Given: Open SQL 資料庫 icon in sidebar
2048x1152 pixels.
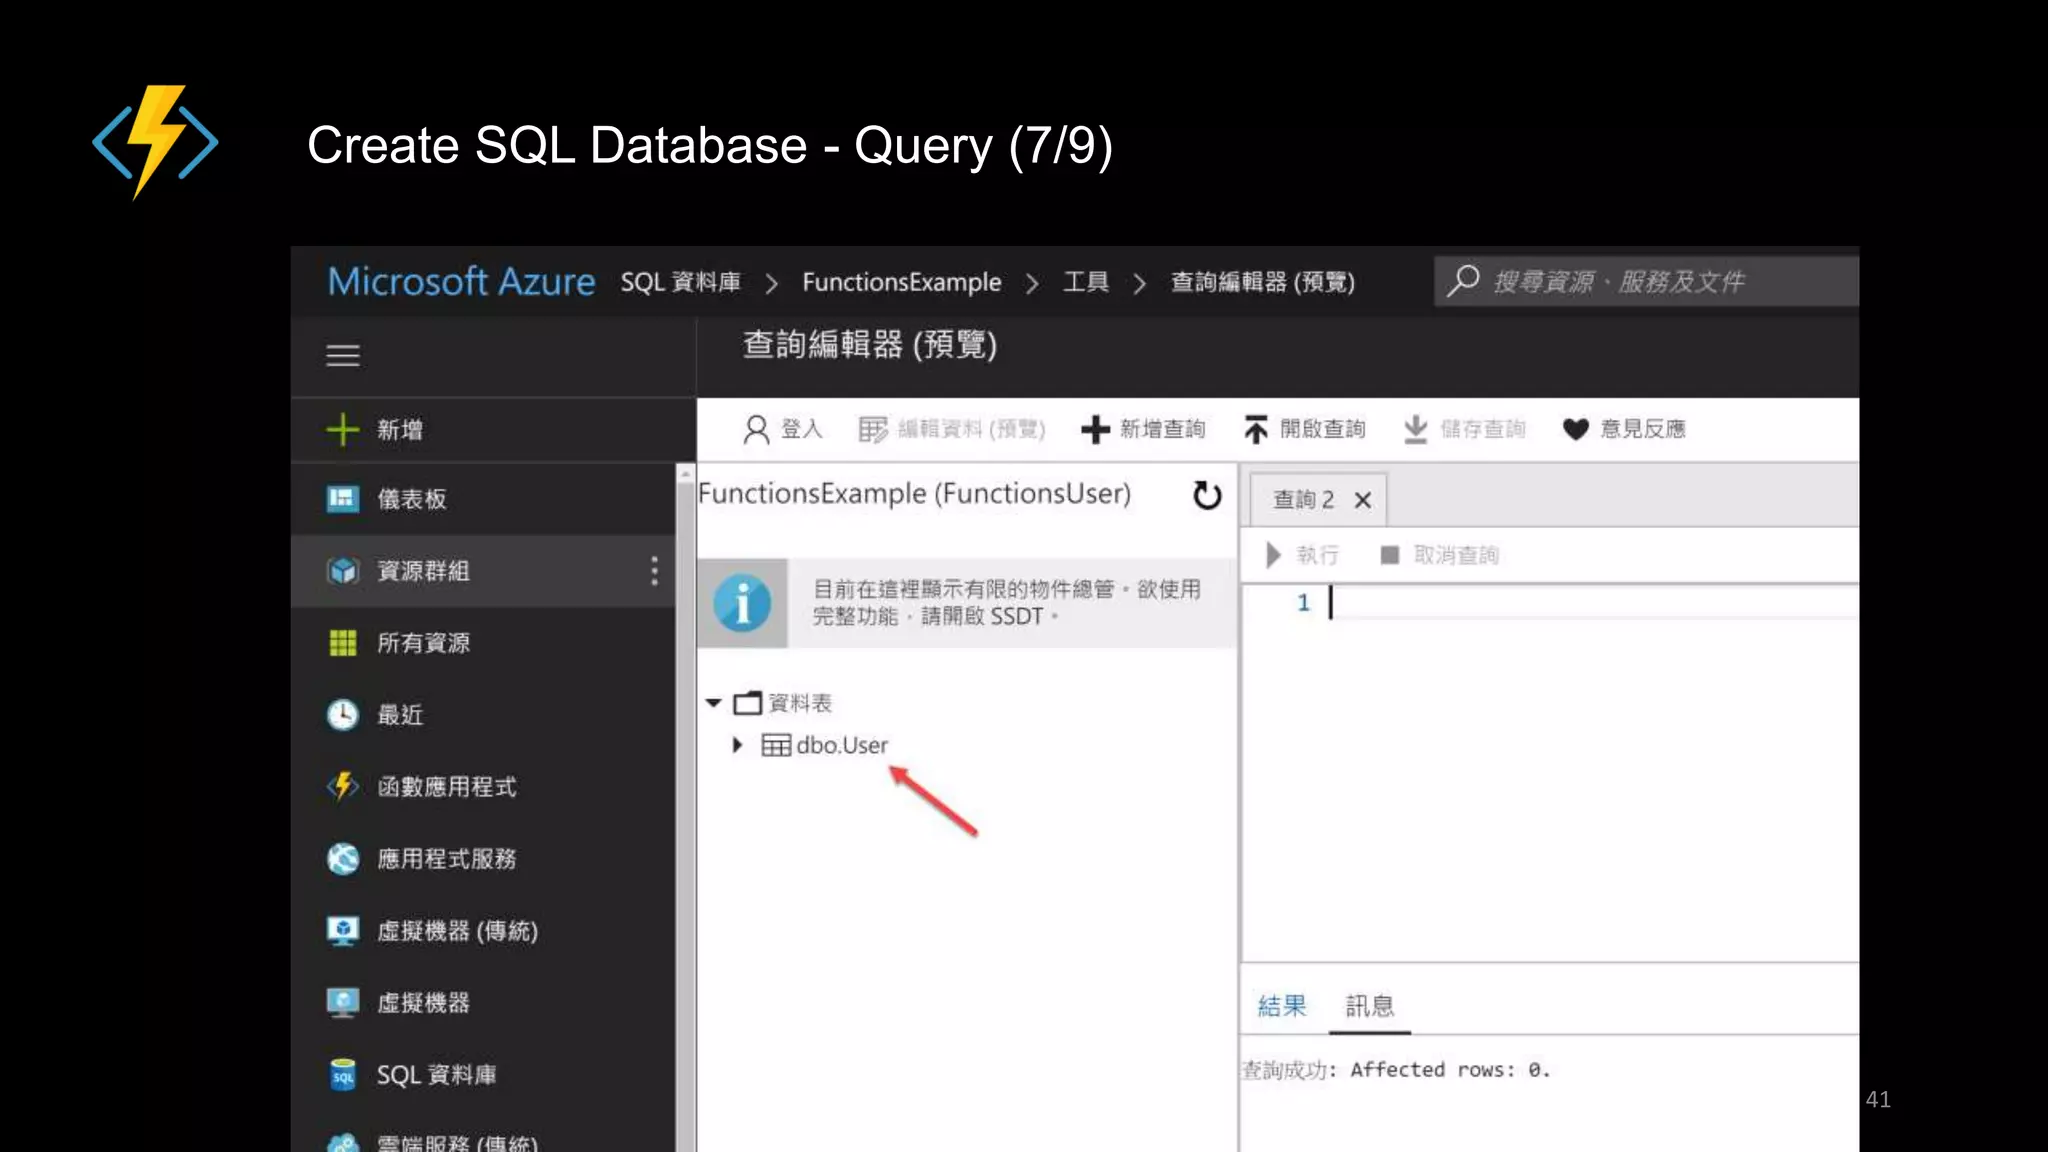Looking at the screenshot, I should click(x=342, y=1075).
